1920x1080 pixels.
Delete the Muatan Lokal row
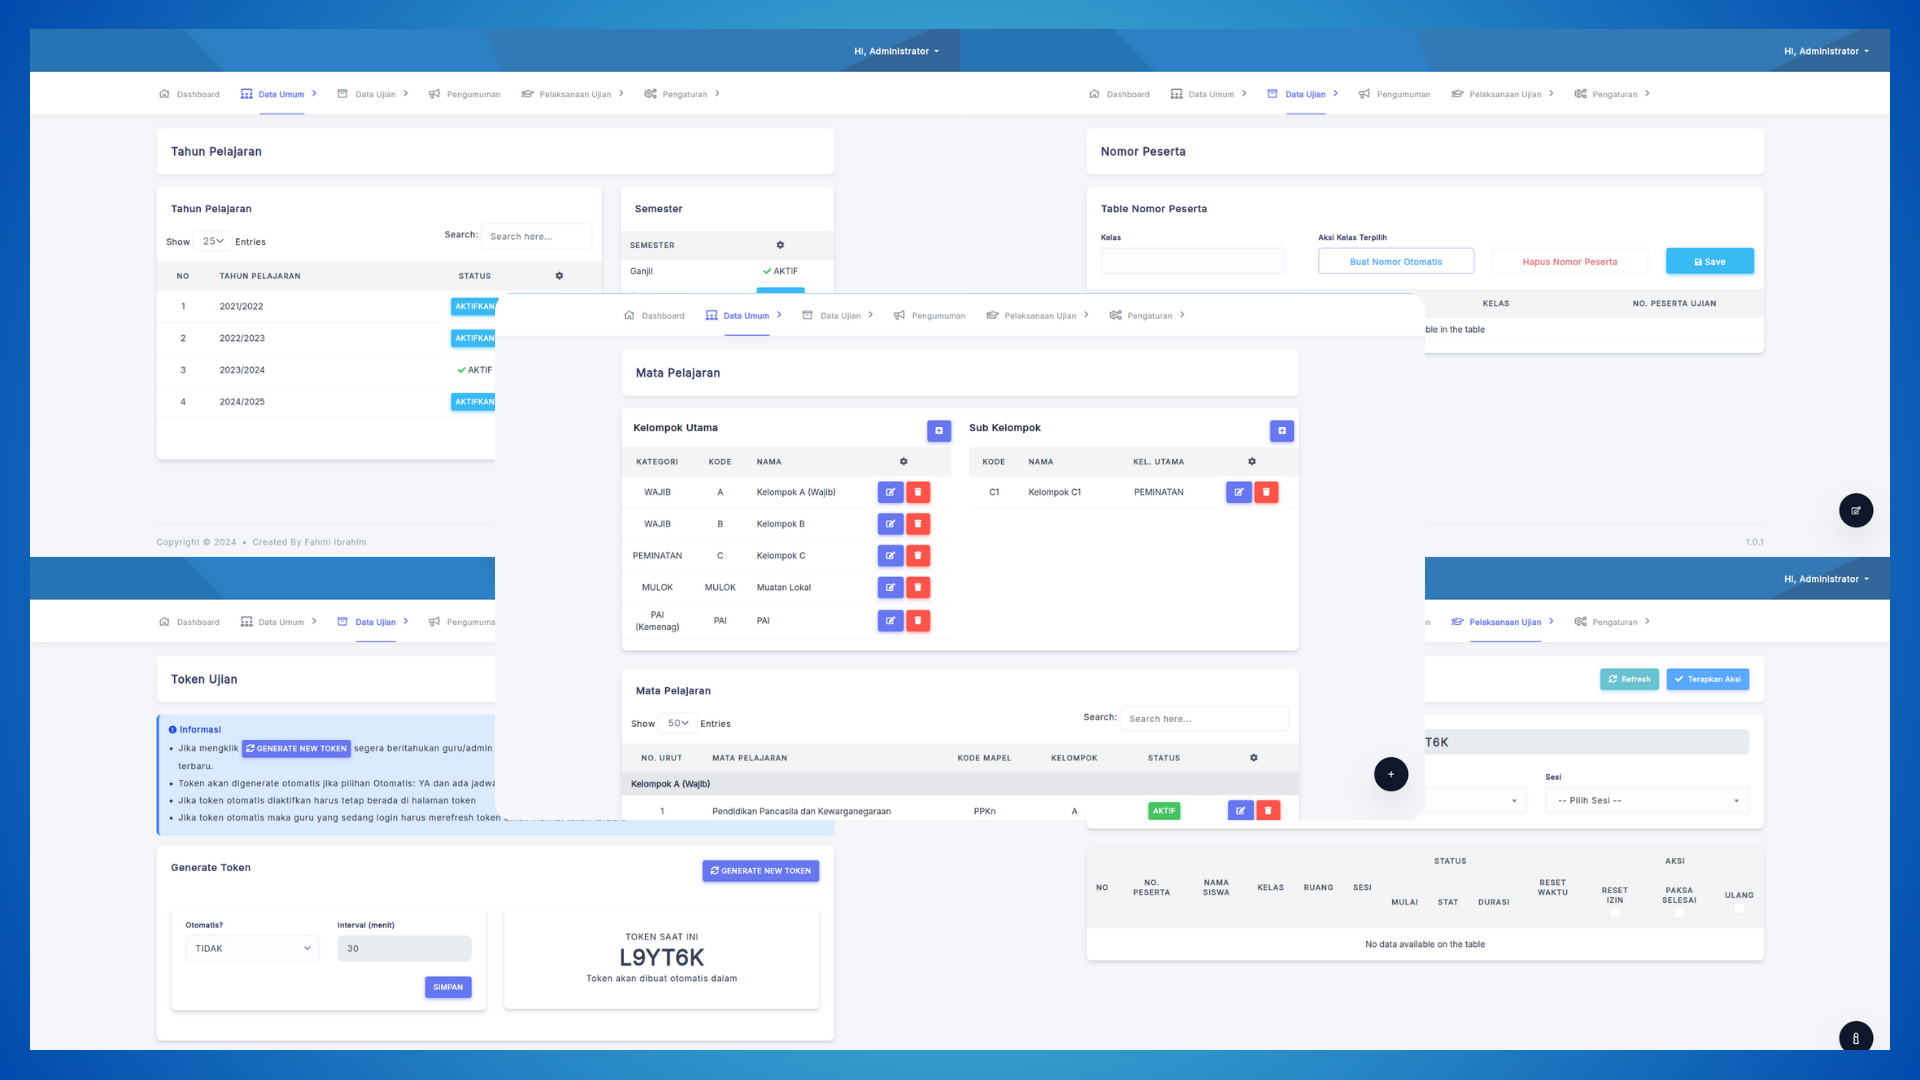pyautogui.click(x=918, y=588)
